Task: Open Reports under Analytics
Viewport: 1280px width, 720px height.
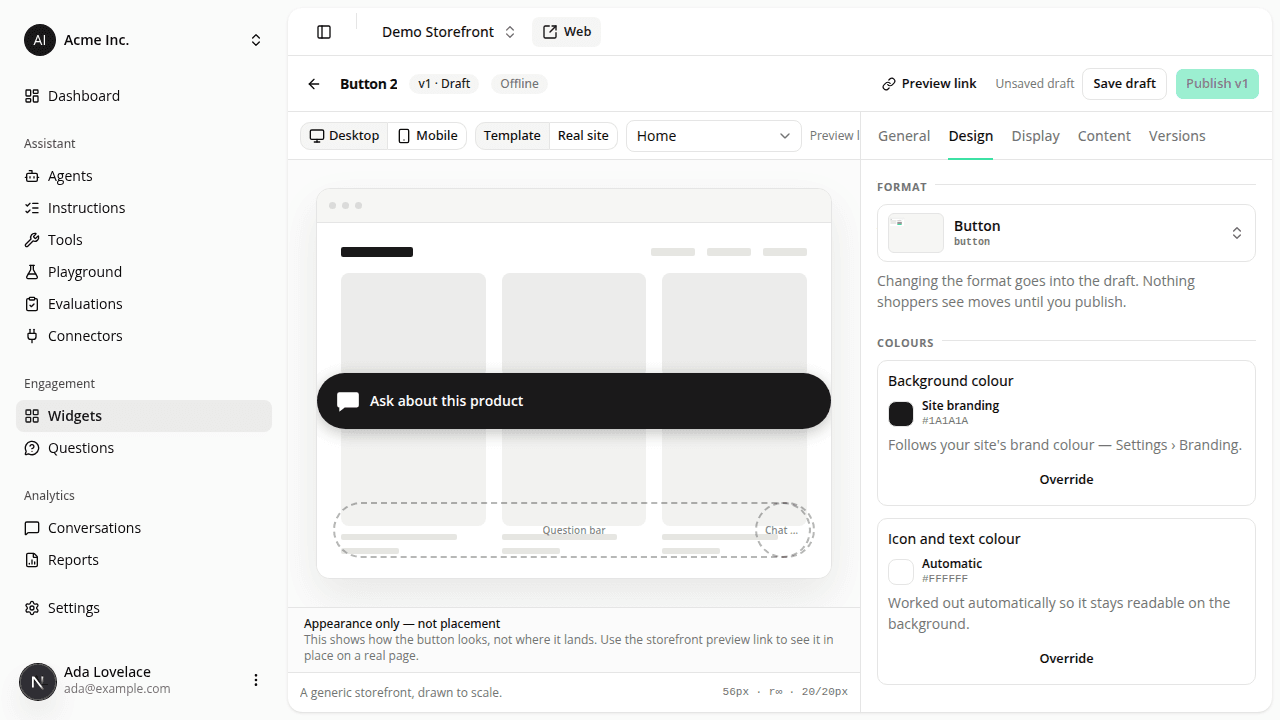Action: (144, 560)
